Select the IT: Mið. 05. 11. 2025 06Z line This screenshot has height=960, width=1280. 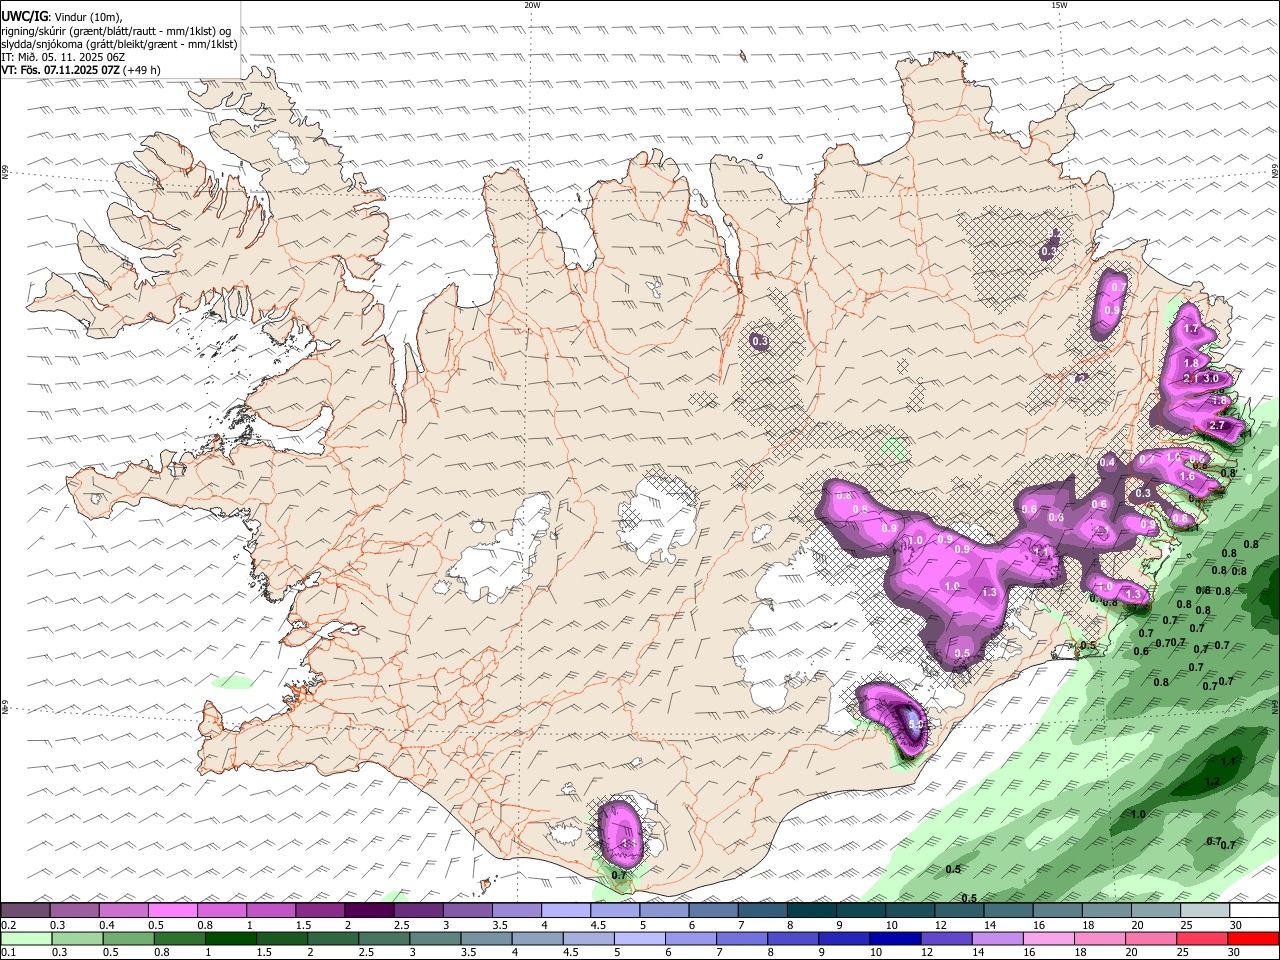click(64, 57)
